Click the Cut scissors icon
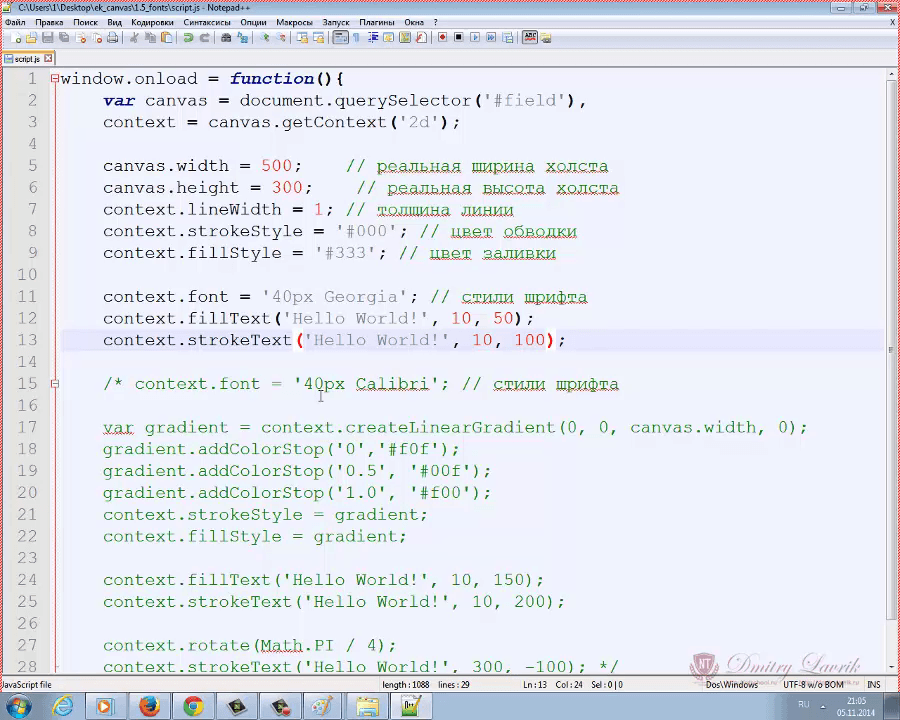Viewport: 900px width, 720px height. tap(134, 38)
